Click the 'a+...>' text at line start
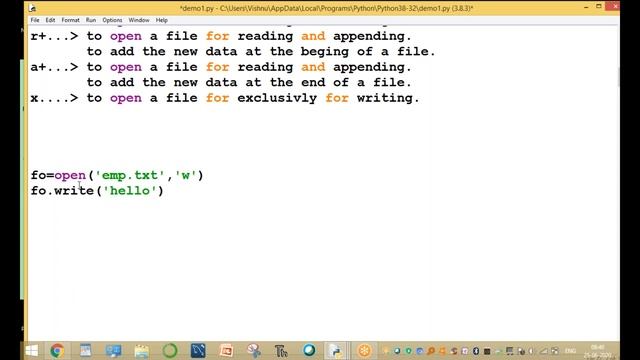Screen dimensions: 640x360 click(54, 67)
